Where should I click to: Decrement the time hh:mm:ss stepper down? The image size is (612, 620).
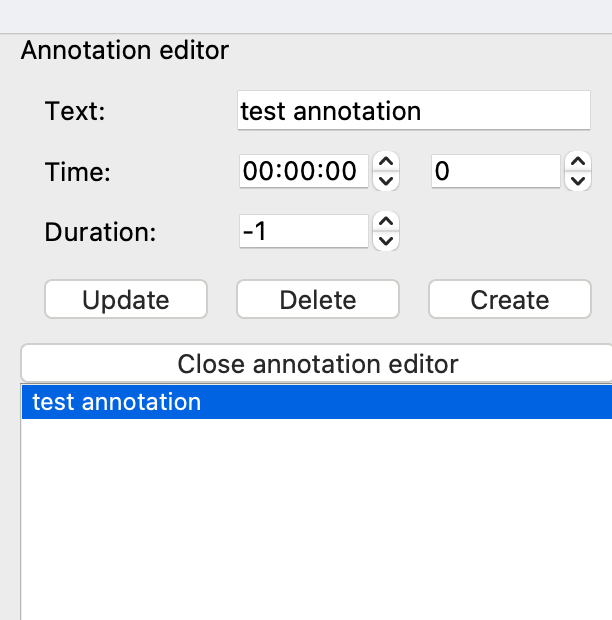click(386, 181)
